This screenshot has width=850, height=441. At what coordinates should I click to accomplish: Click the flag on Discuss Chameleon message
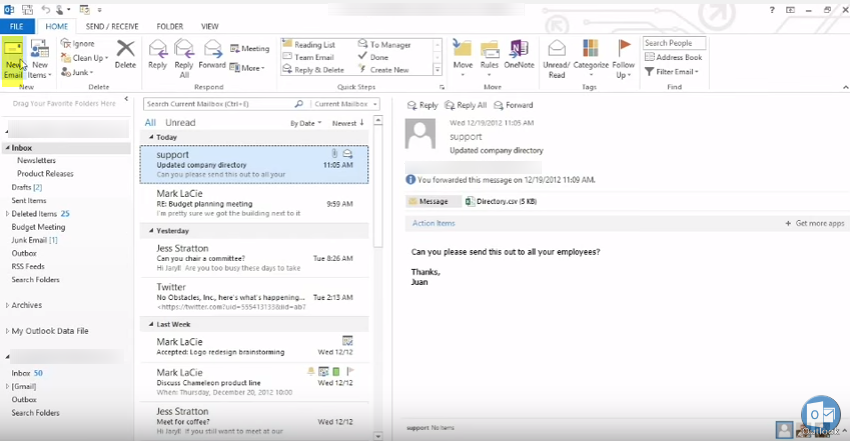pyautogui.click(x=350, y=371)
